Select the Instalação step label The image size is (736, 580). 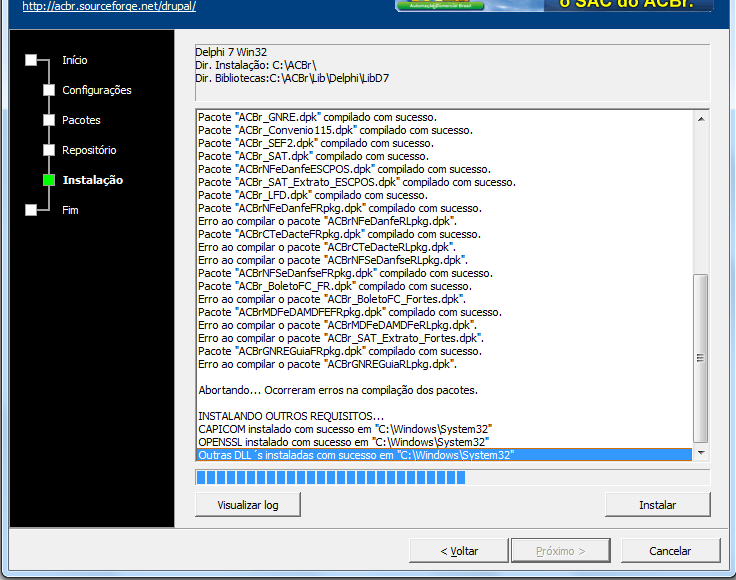click(93, 180)
